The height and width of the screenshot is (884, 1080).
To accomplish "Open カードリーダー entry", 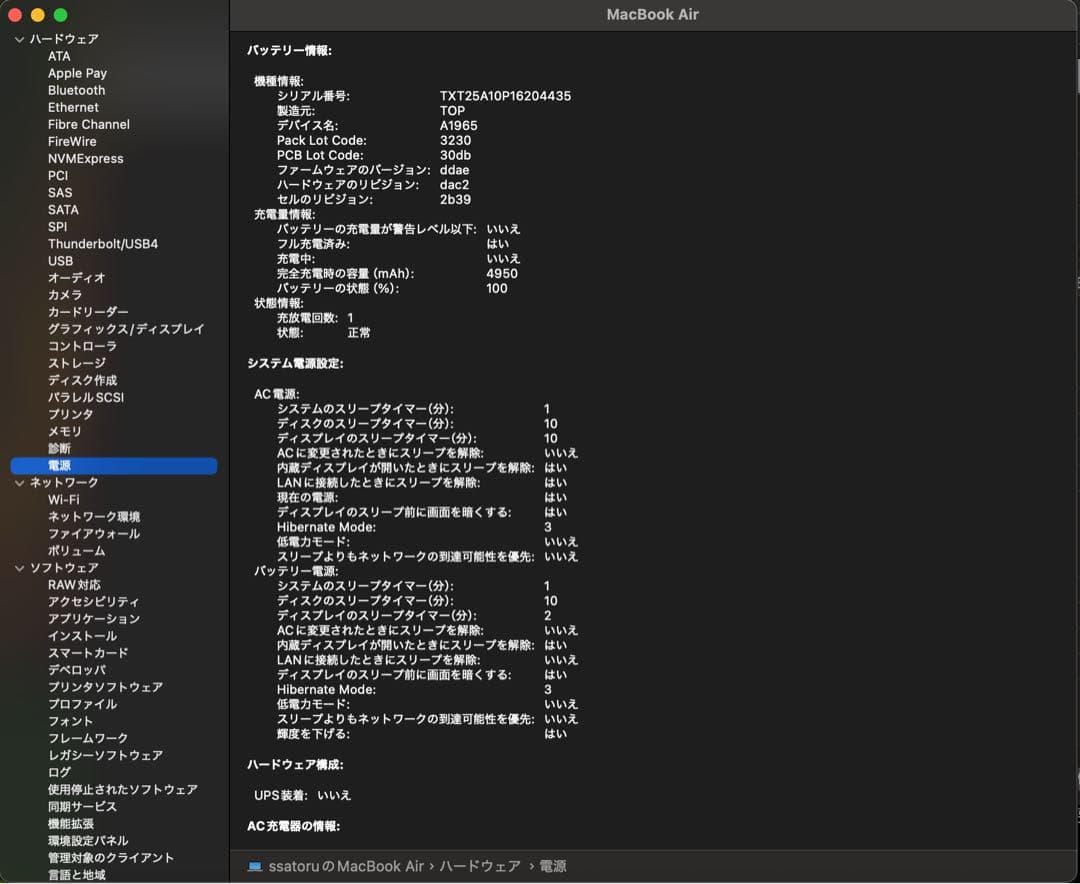I will pos(88,312).
